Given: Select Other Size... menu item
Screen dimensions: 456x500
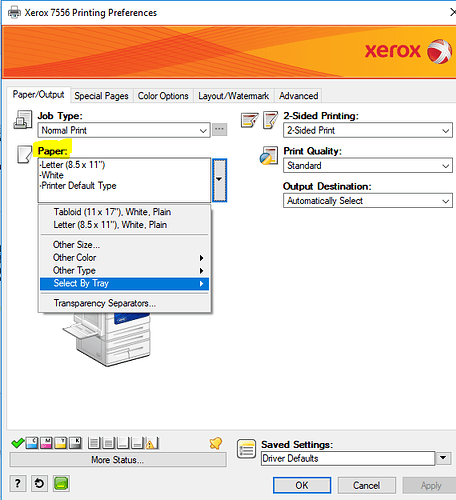Looking at the screenshot, I should 124,245.
